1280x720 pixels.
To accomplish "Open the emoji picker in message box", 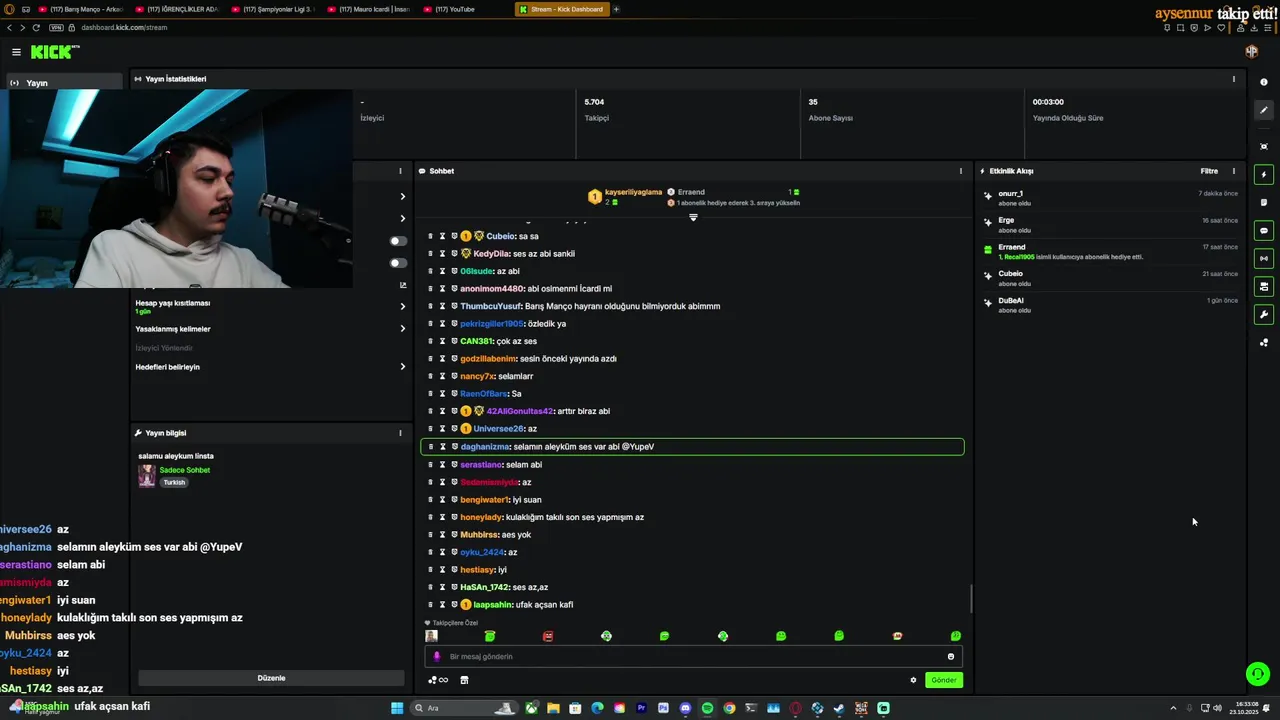I will (x=951, y=657).
